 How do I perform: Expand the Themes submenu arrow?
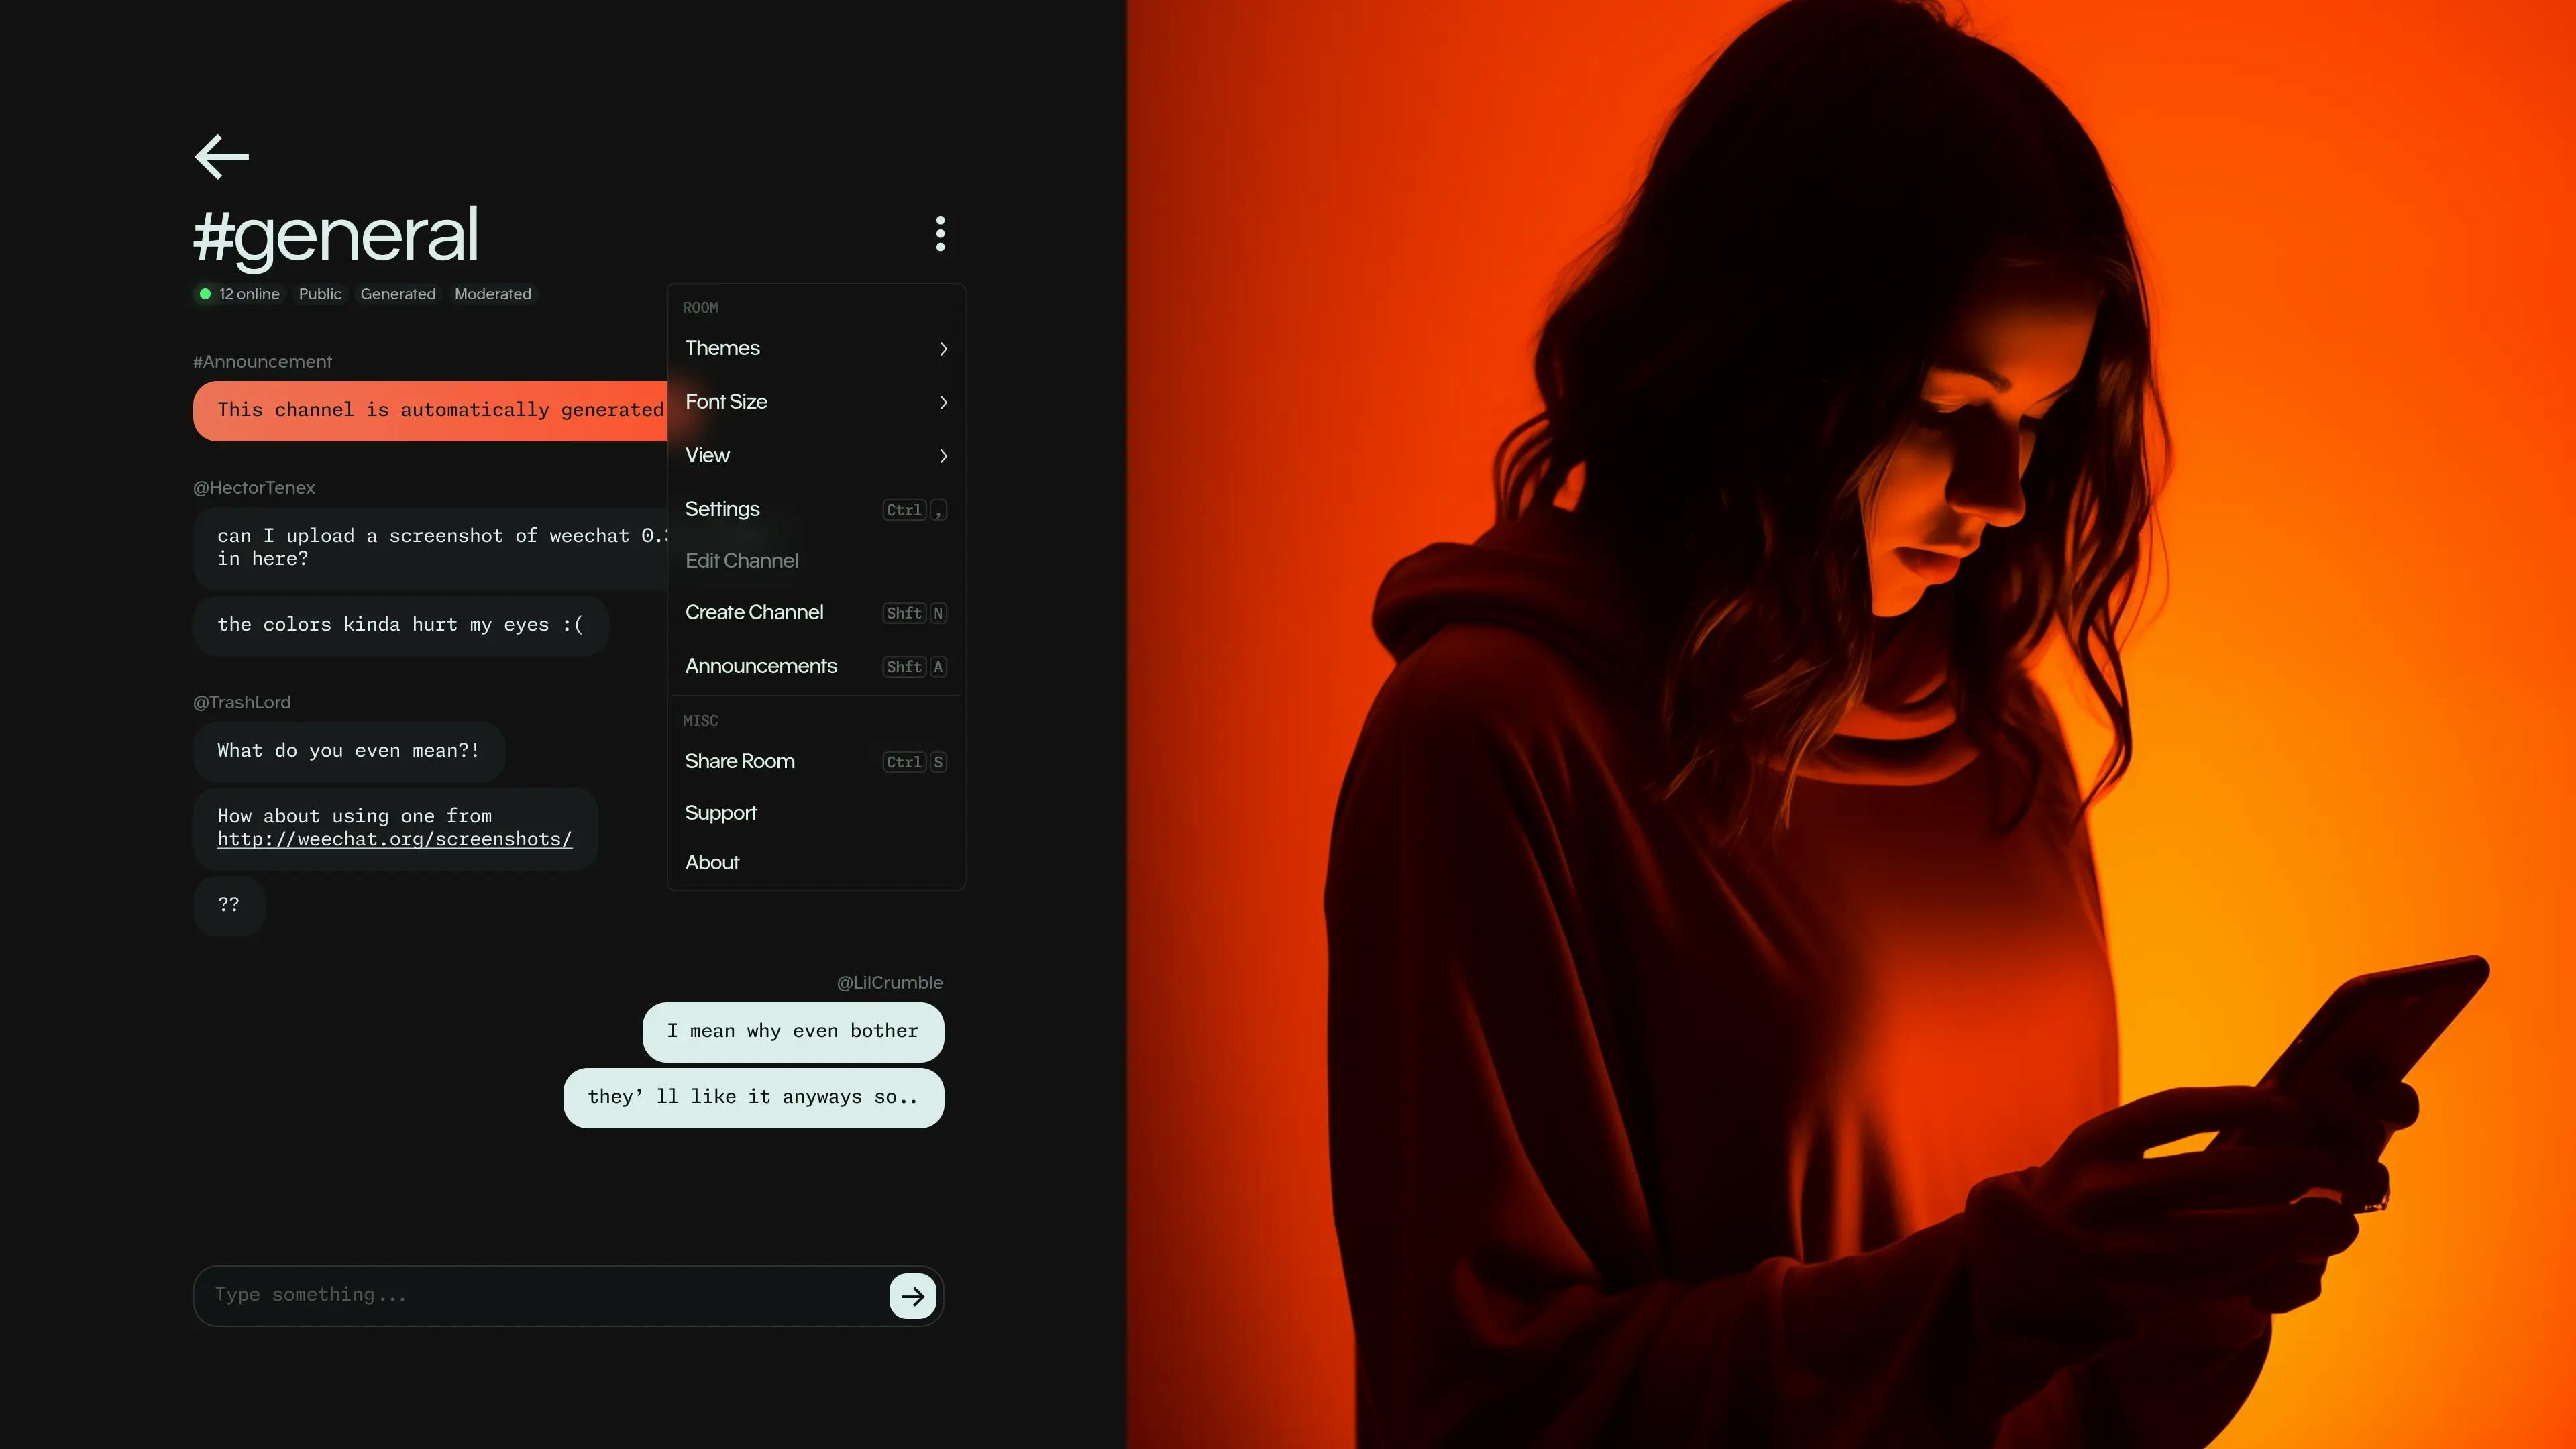(x=945, y=347)
